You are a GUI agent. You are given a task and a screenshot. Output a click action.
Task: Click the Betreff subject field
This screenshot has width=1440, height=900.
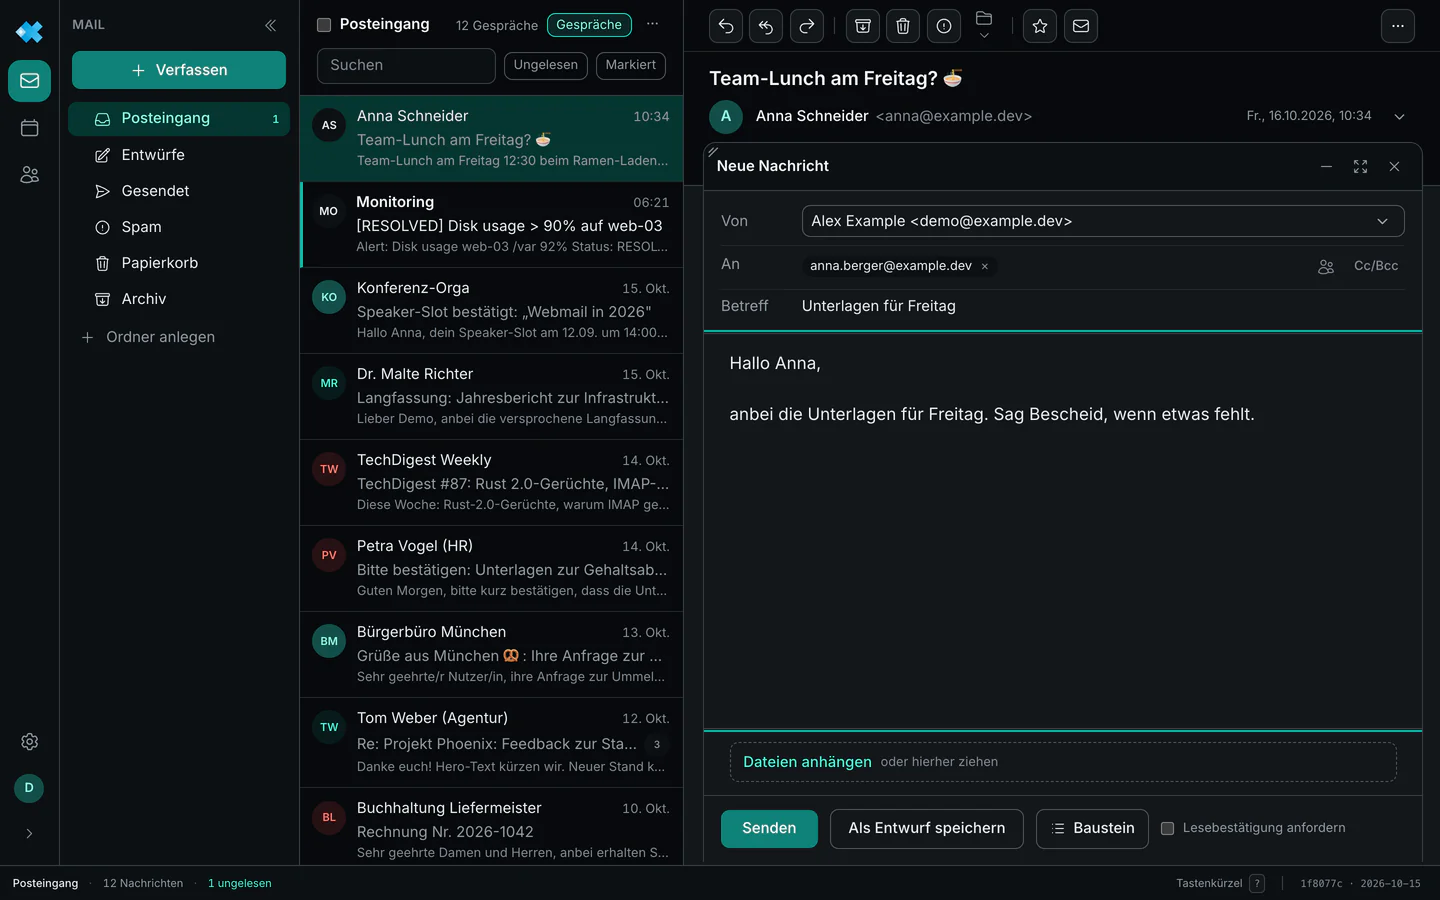1103,306
